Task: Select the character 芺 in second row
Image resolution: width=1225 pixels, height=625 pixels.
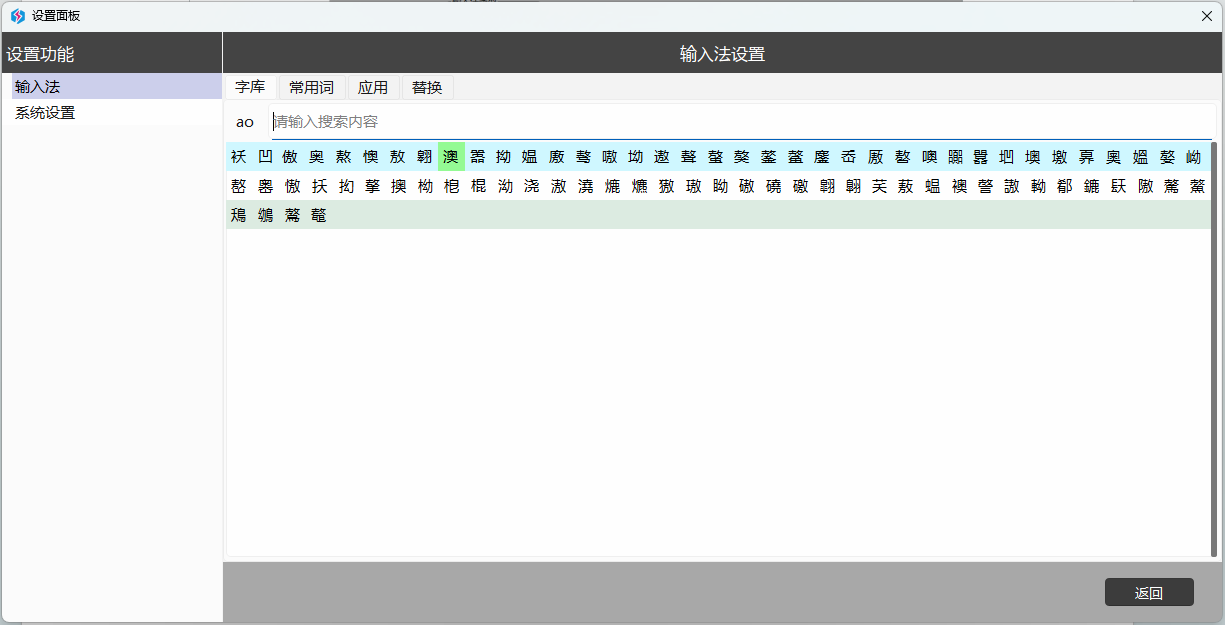Action: click(x=879, y=186)
